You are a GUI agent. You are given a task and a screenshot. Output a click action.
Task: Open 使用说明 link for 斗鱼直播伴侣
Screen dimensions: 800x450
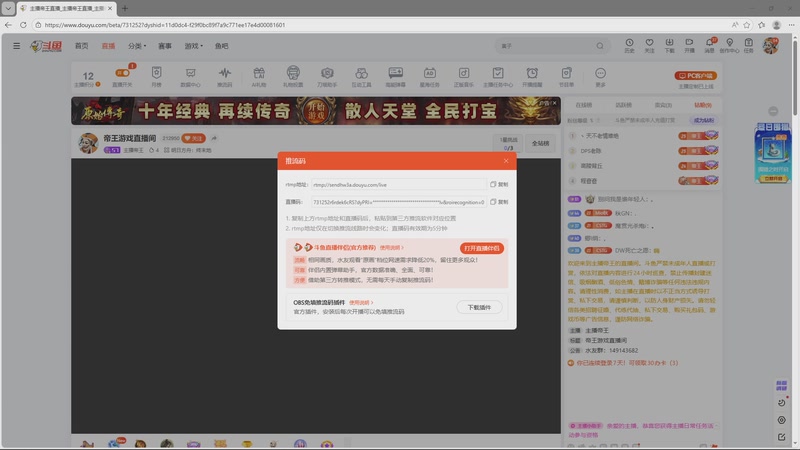(x=391, y=247)
